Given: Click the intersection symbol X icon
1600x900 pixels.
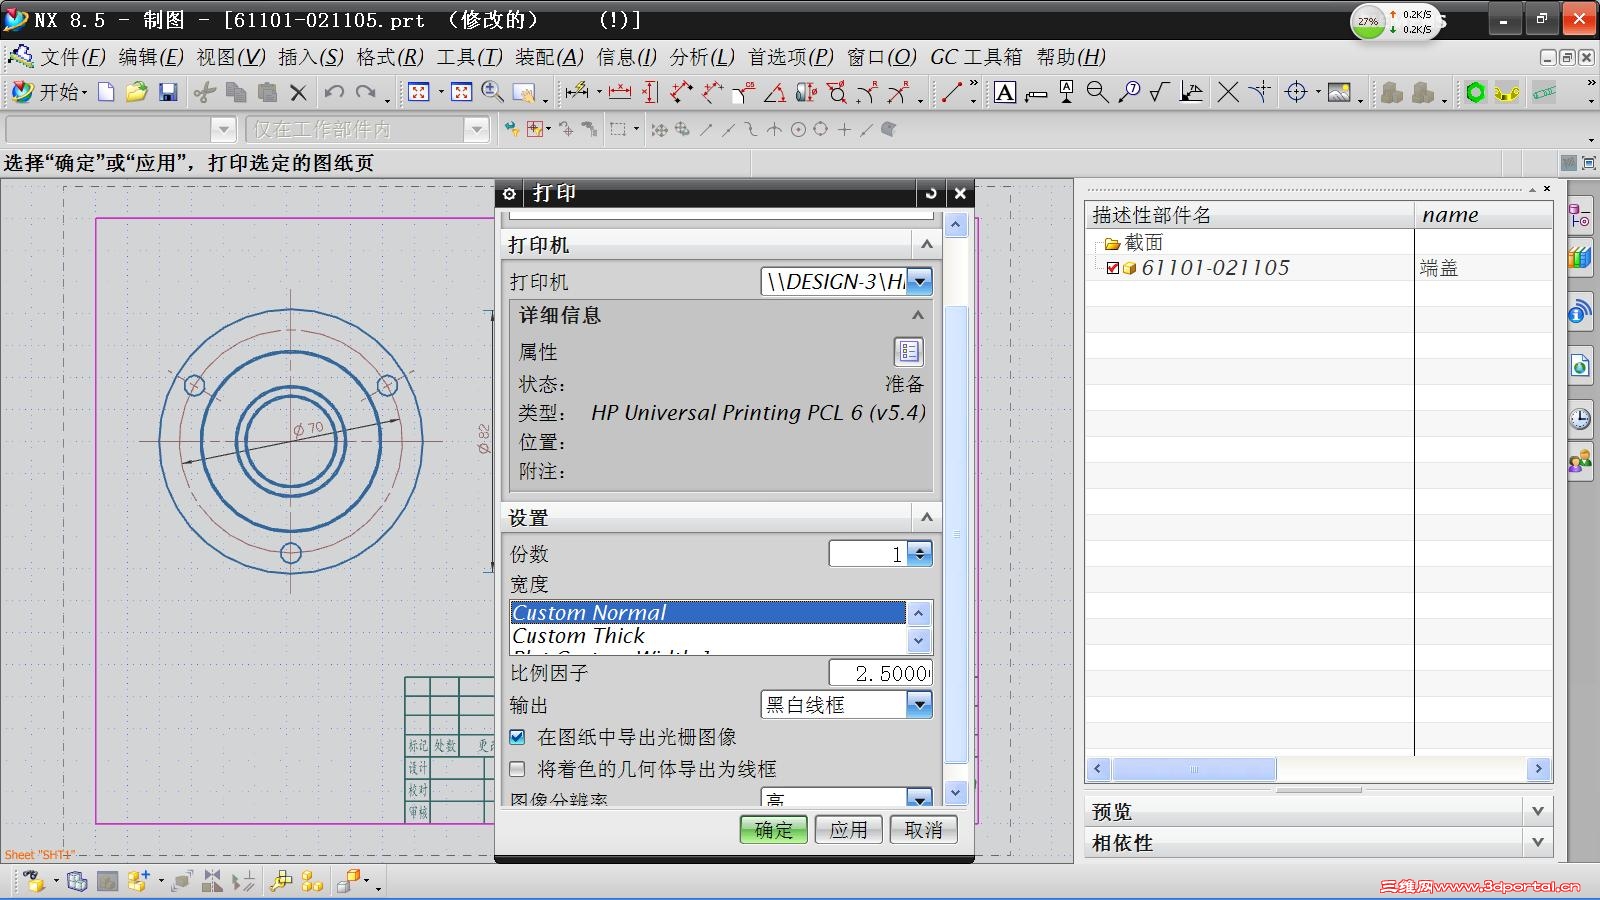Looking at the screenshot, I should click(1228, 93).
